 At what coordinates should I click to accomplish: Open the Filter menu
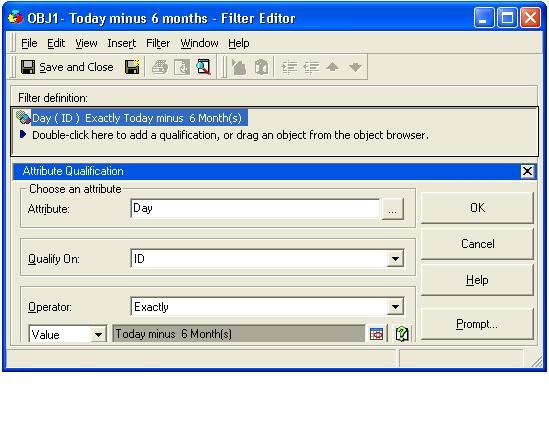(158, 43)
